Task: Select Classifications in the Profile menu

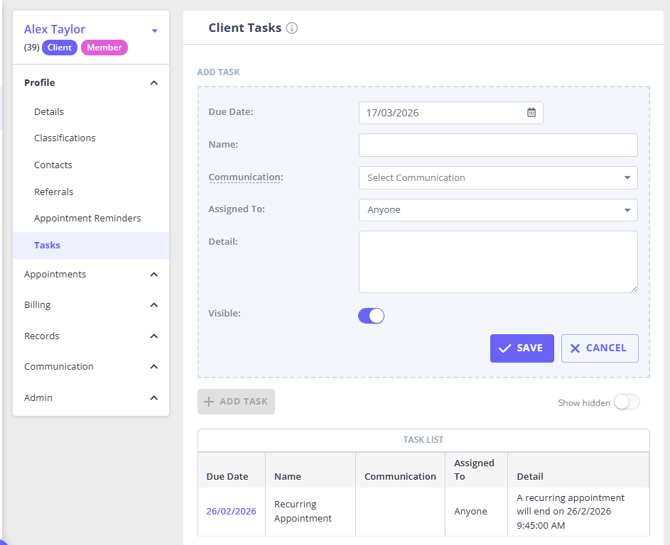Action: (x=65, y=138)
